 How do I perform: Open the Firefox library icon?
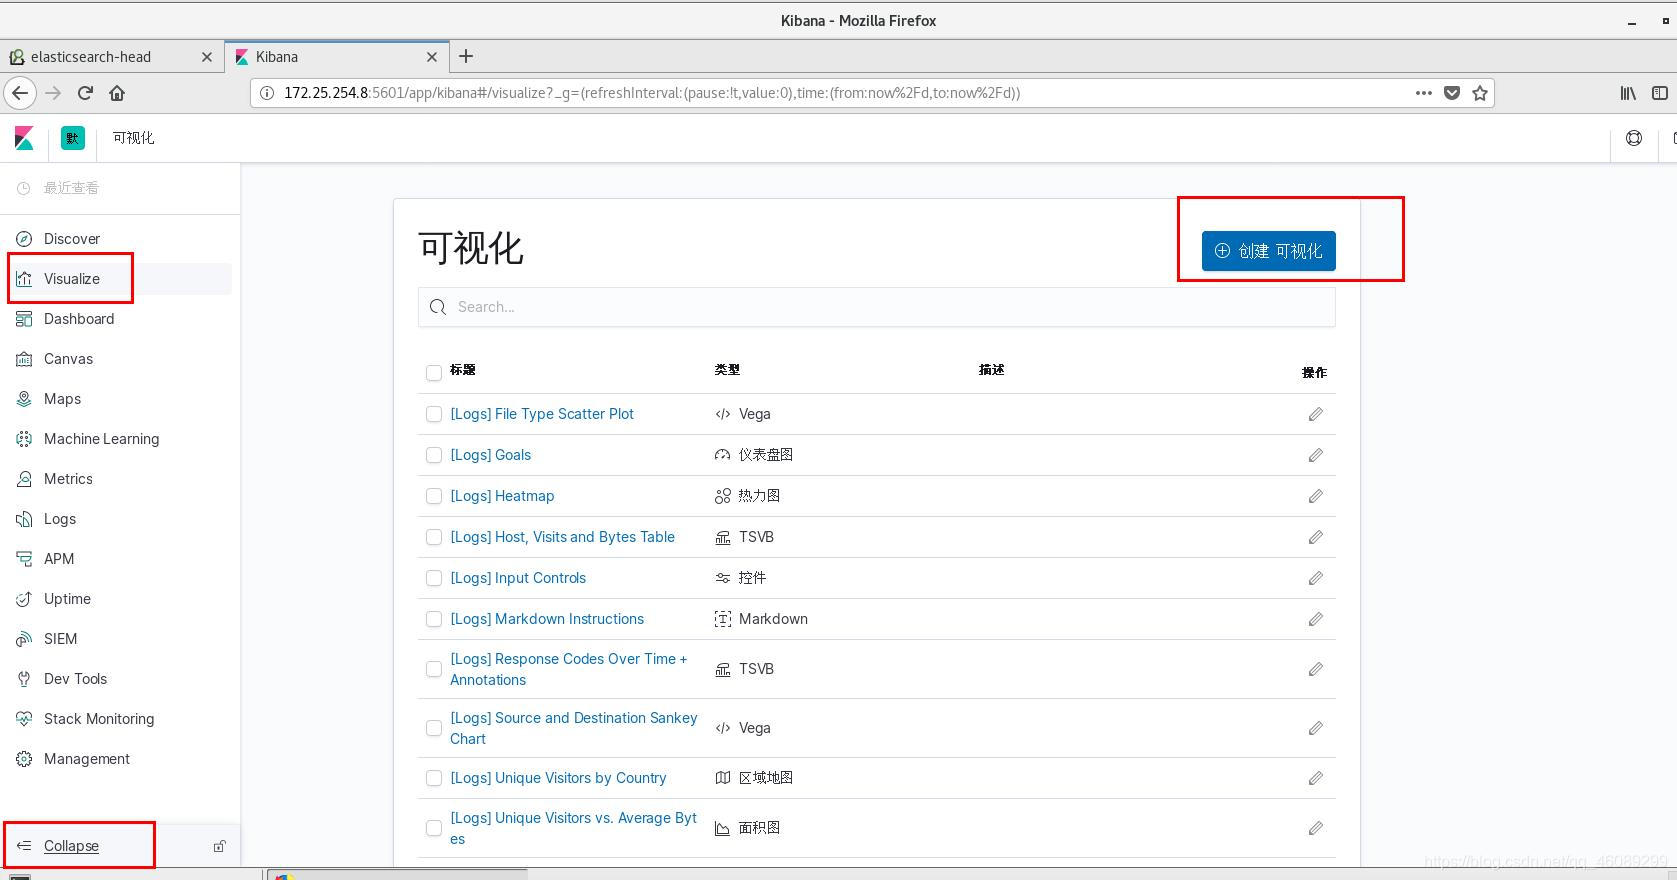coord(1628,93)
